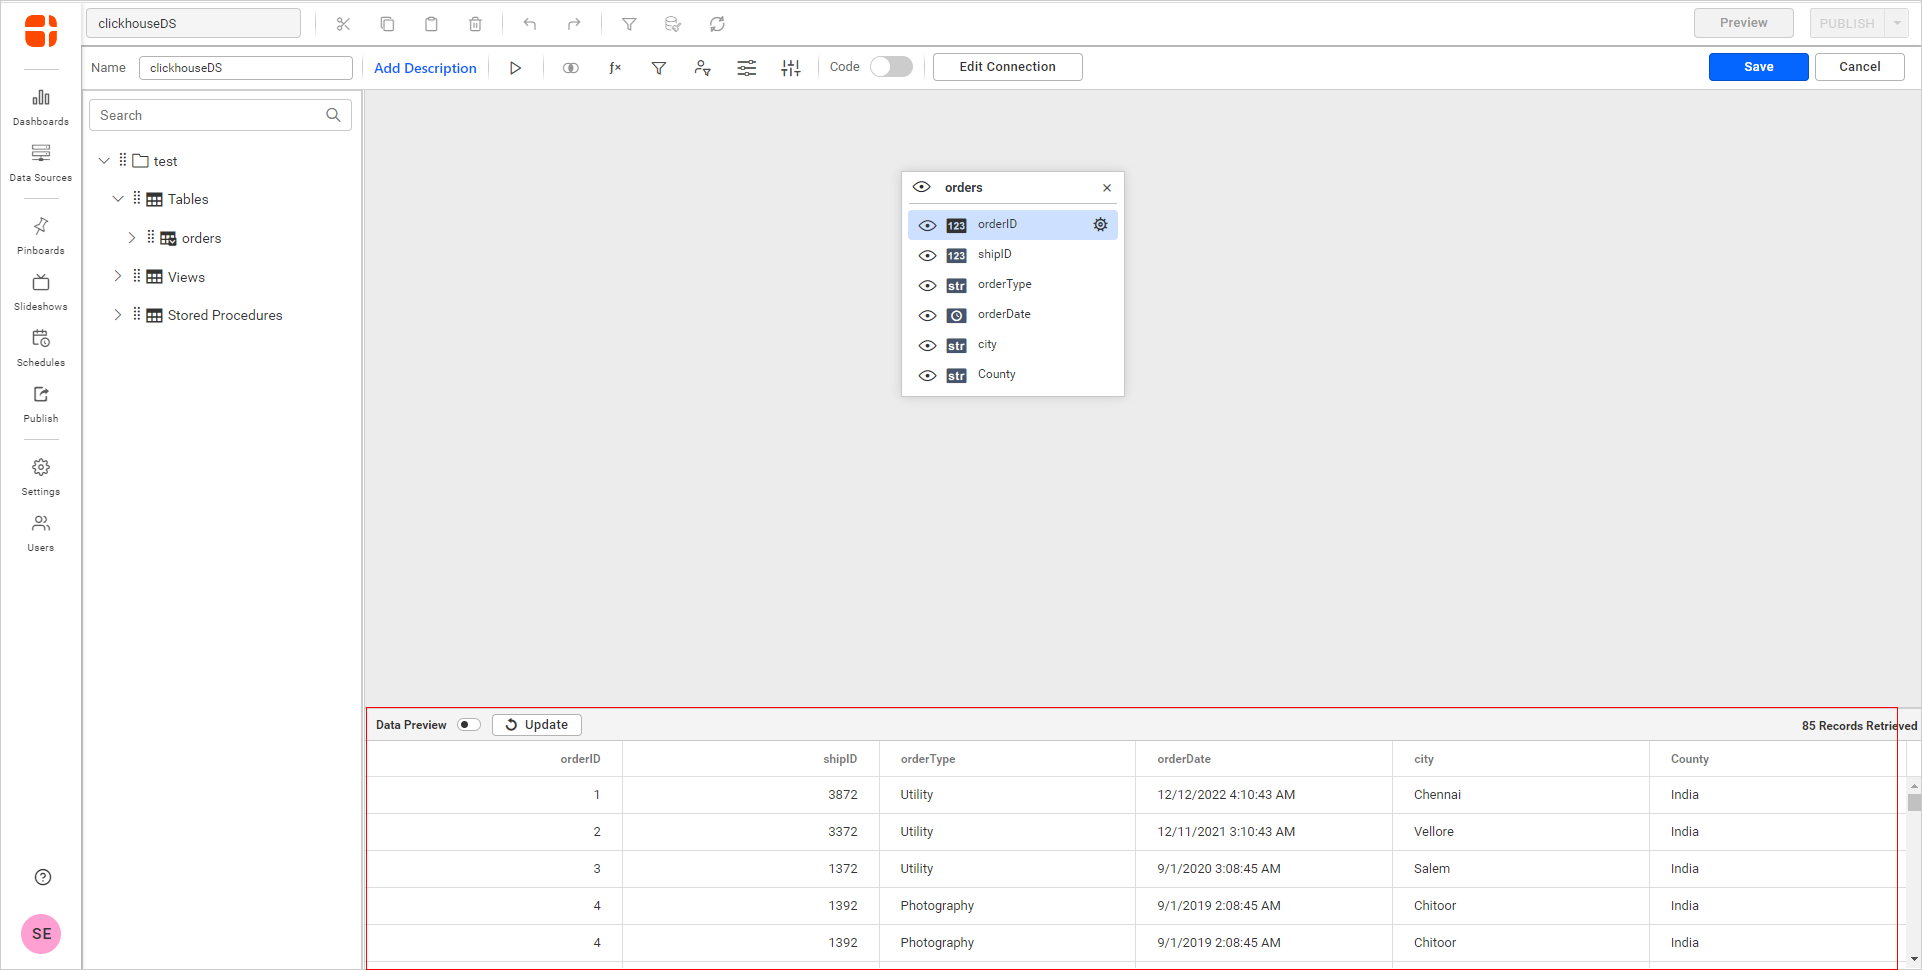Collapse the test schema node

[x=104, y=161]
